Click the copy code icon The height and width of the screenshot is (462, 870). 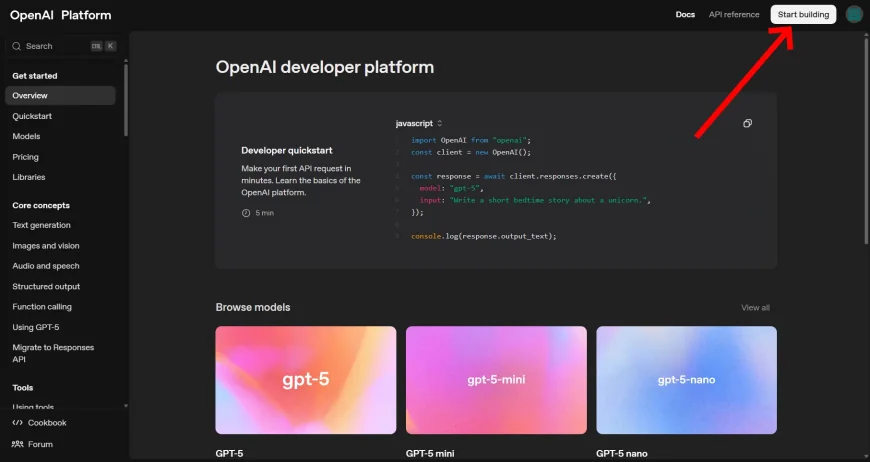pyautogui.click(x=747, y=123)
